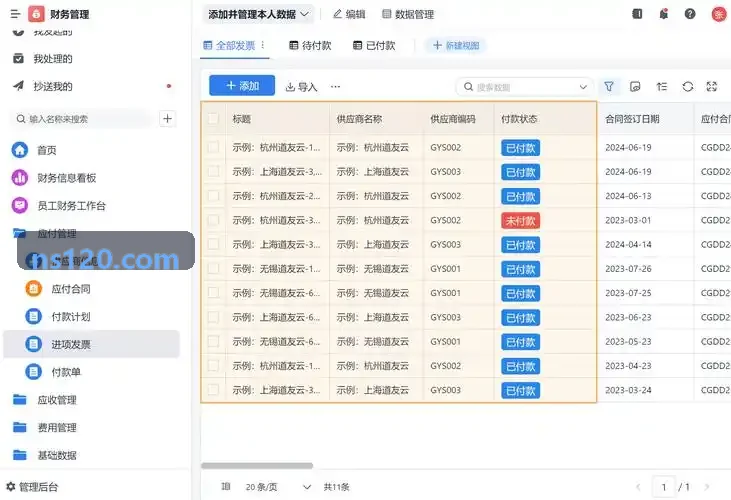Check row dated 2023-07-26

click(x=213, y=268)
